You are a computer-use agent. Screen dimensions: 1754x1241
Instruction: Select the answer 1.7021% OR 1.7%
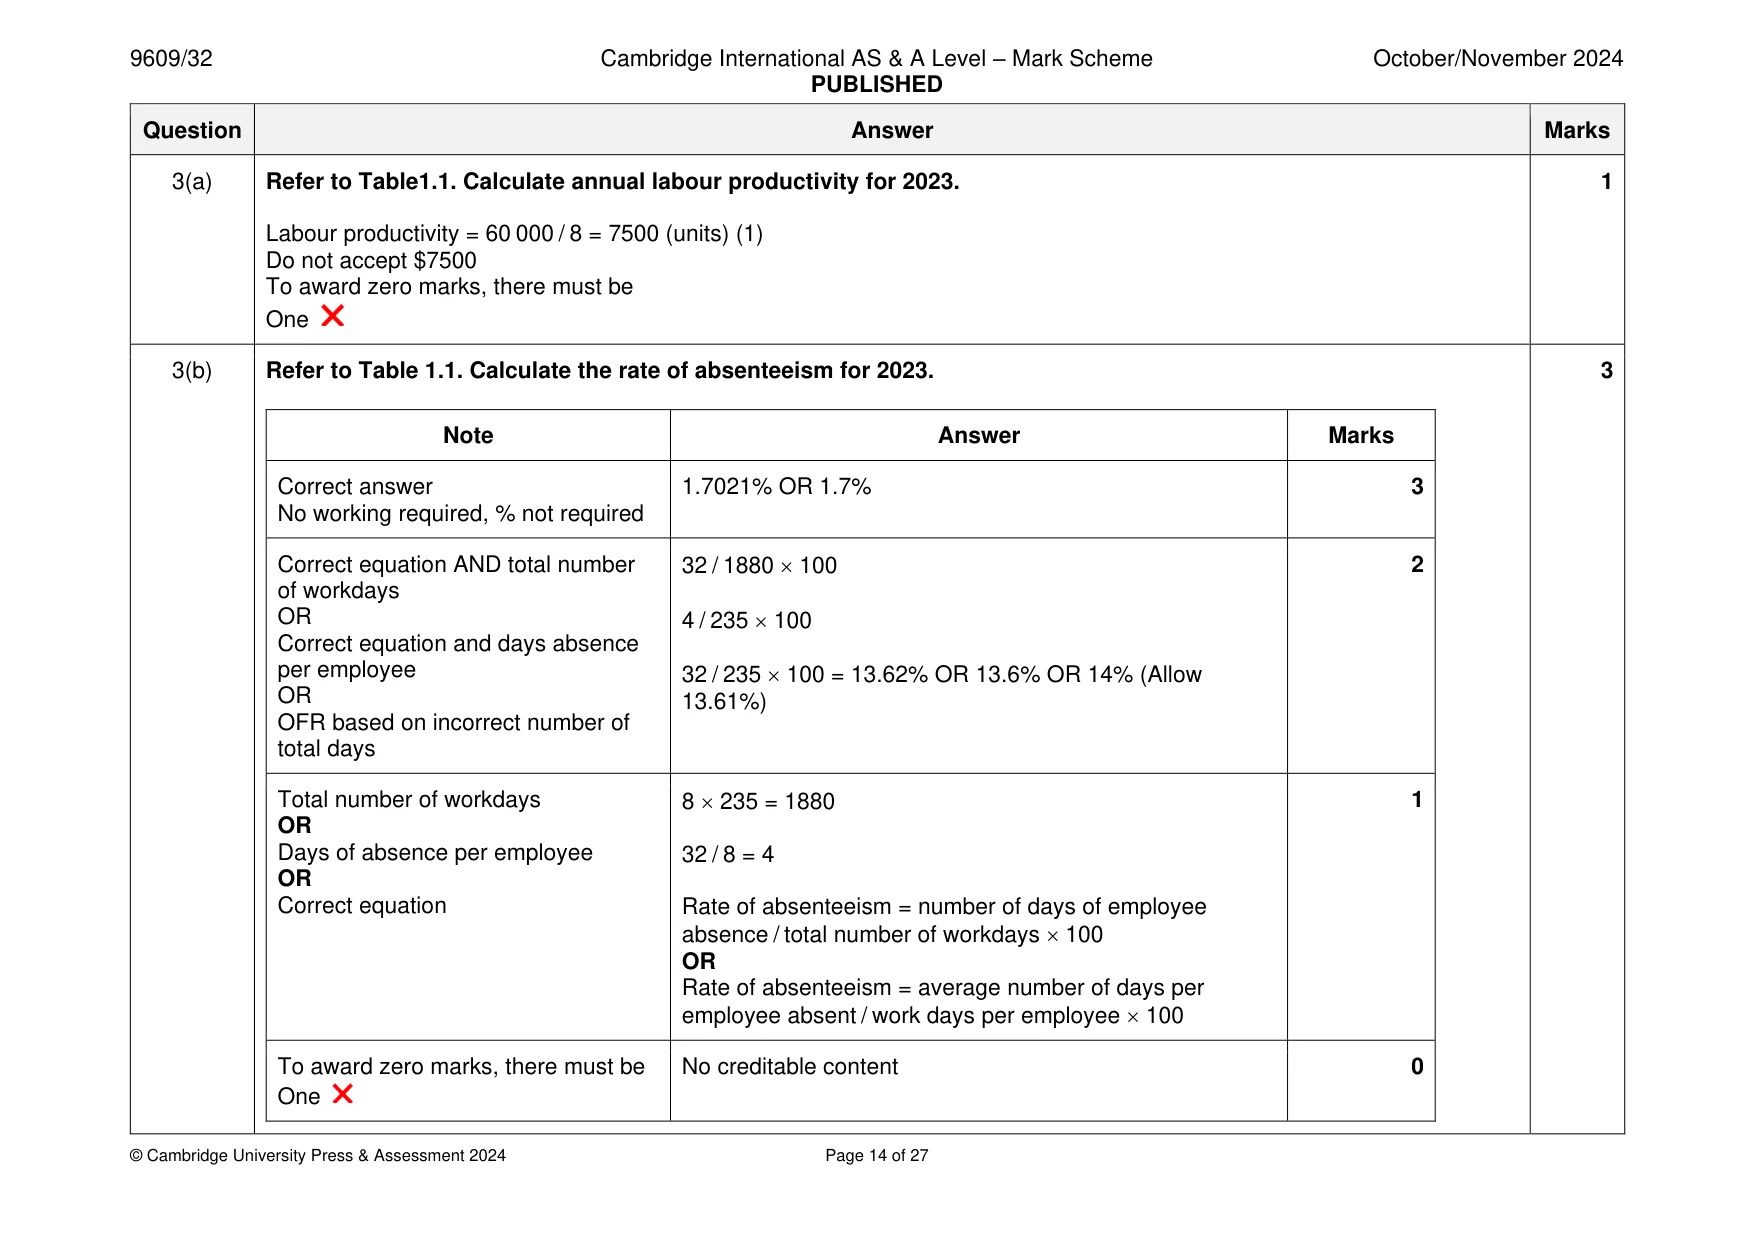pos(777,487)
